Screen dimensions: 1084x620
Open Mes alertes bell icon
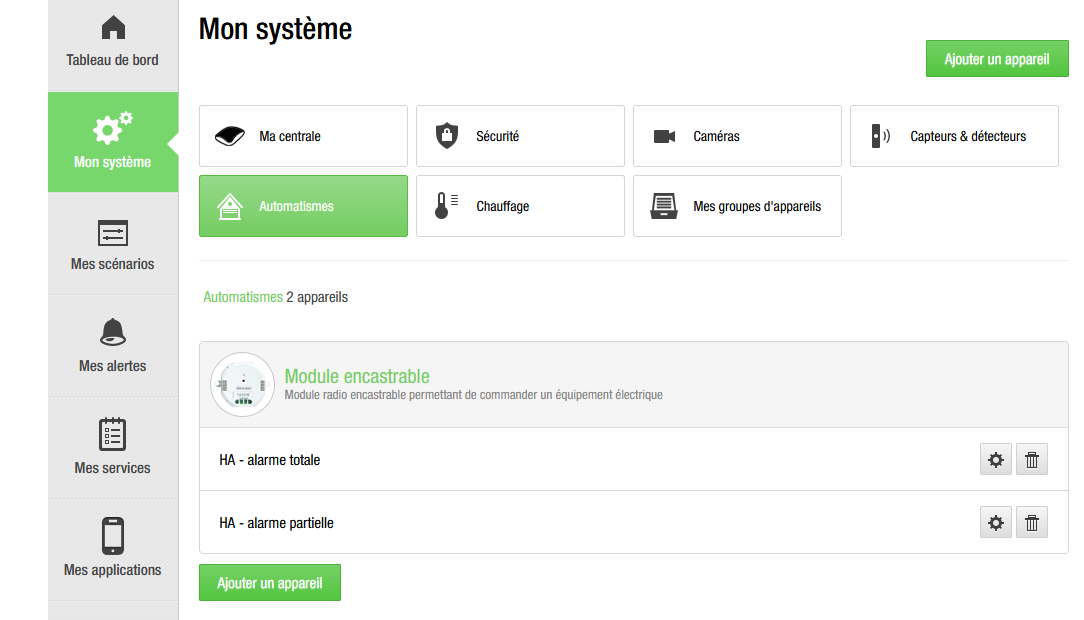click(113, 332)
